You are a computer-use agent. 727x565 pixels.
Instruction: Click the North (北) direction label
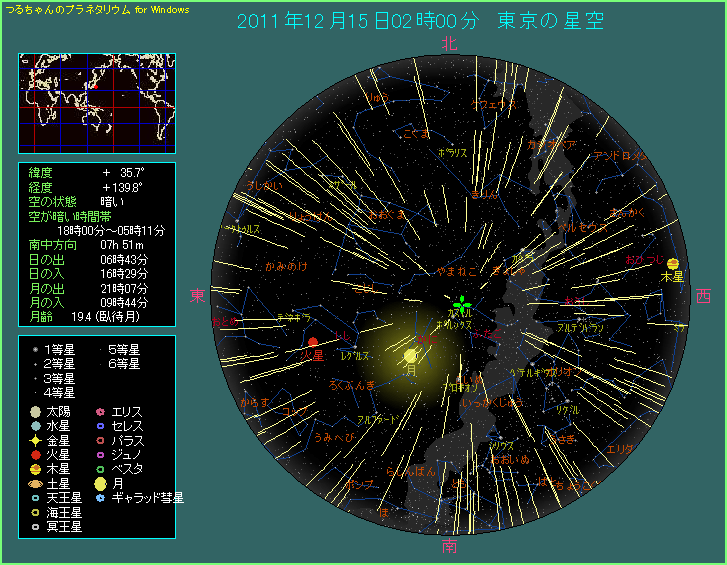pyautogui.click(x=449, y=43)
